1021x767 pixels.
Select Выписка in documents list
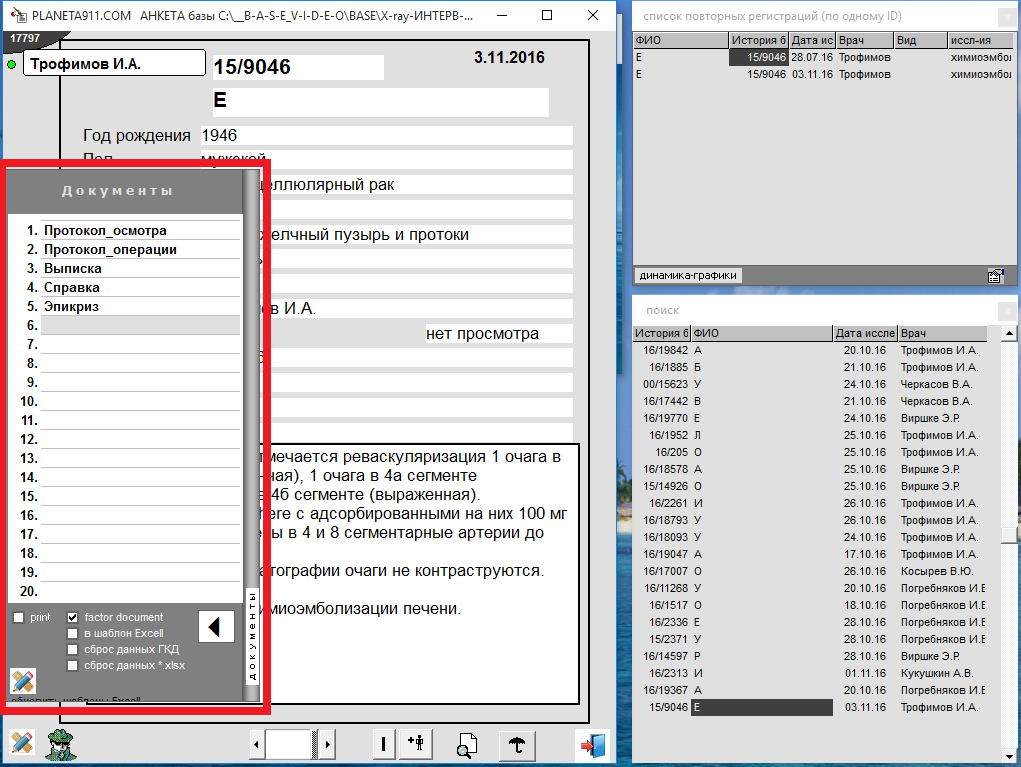[73, 269]
